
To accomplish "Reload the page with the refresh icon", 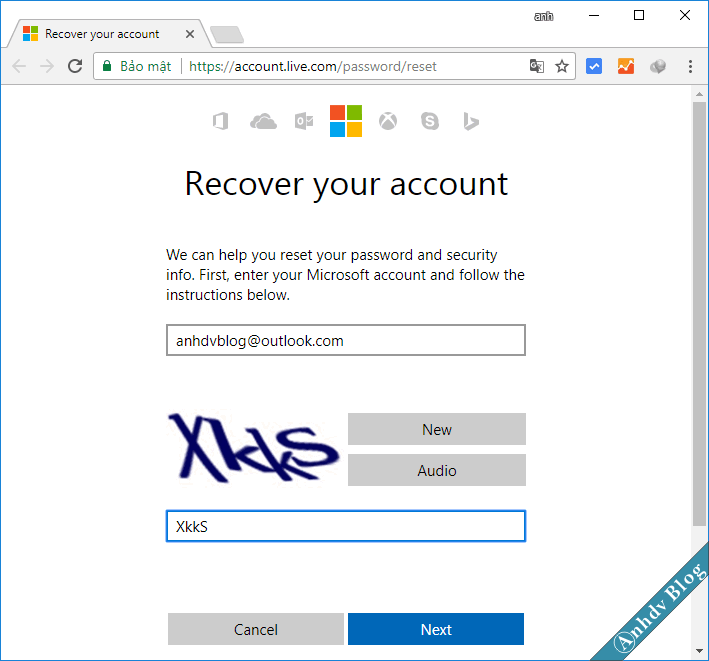I will [75, 66].
